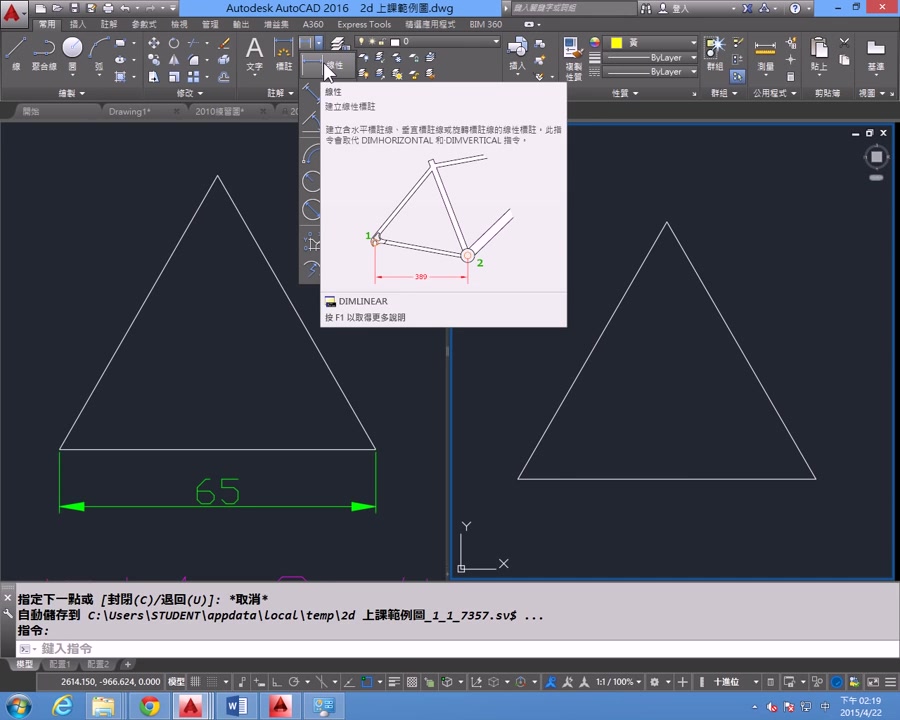The image size is (900, 720).
Task: Select the Arc (弧) tool
Action: [99, 53]
